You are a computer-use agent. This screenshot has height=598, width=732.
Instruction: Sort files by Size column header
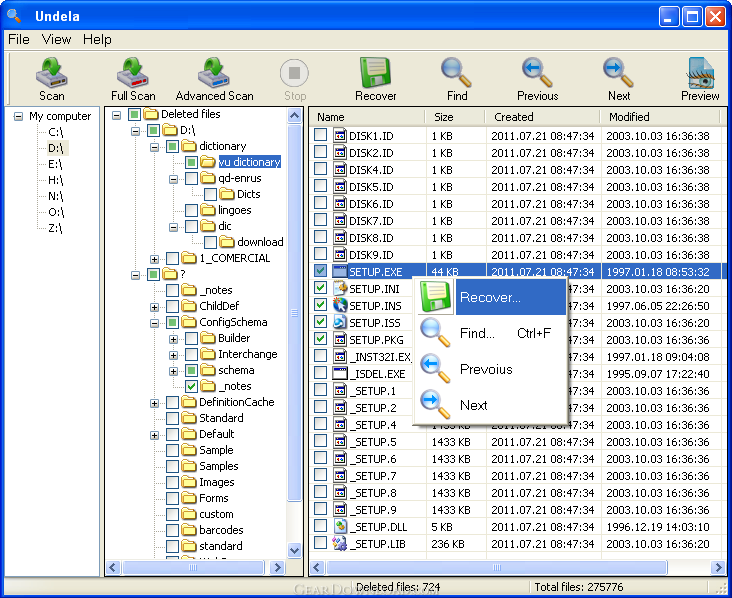(444, 117)
